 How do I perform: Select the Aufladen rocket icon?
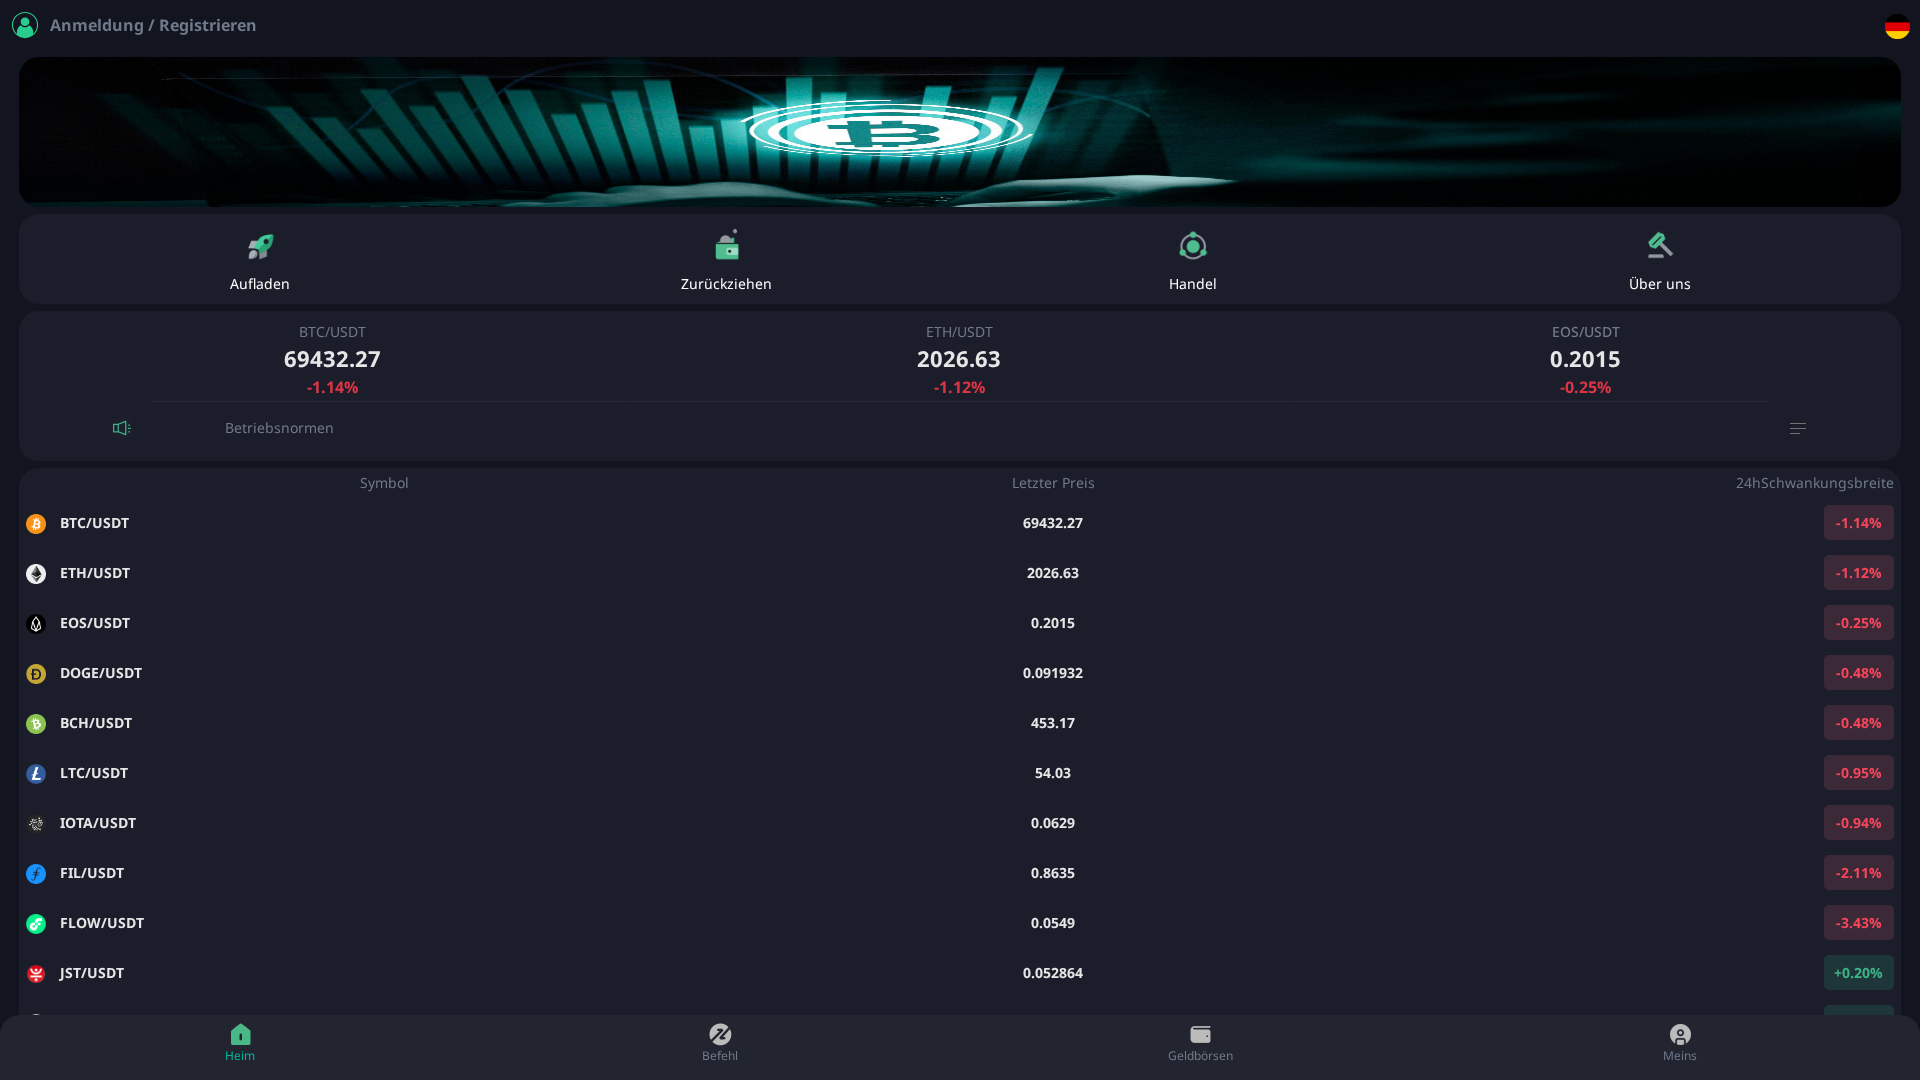coord(260,246)
